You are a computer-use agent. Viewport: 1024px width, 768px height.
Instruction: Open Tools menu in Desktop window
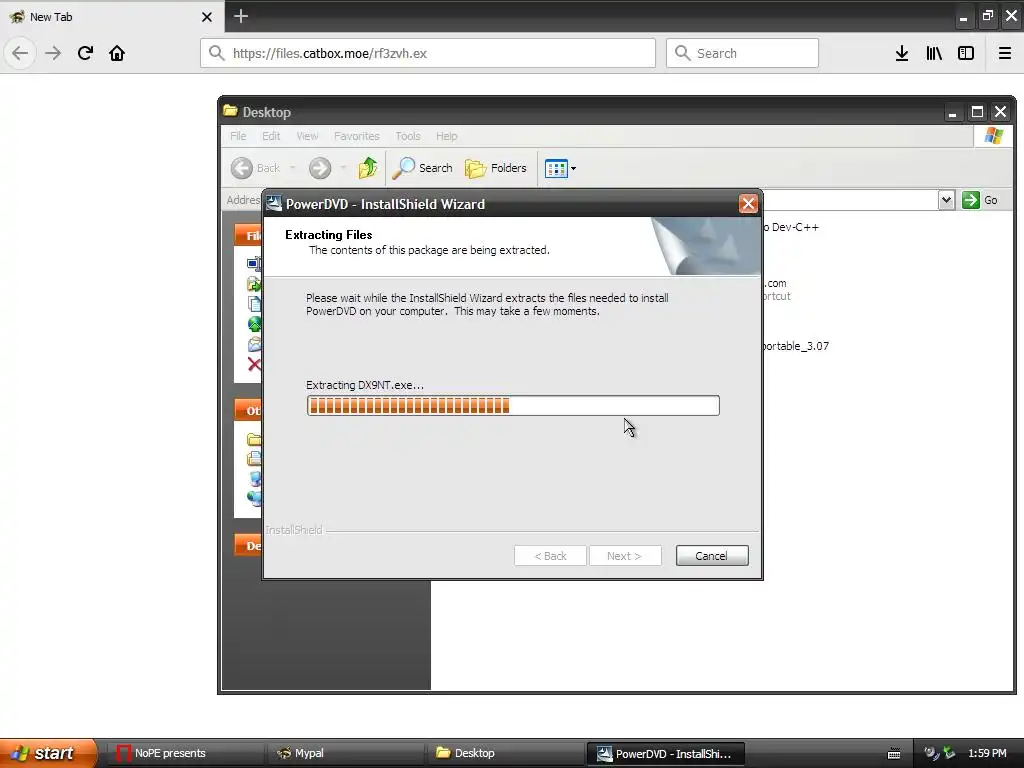(x=408, y=136)
